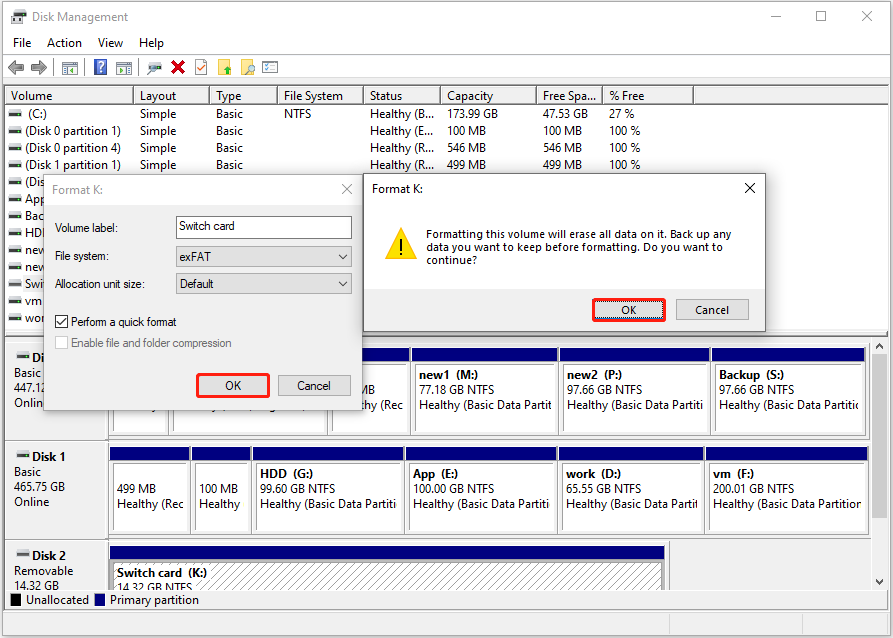Click the Forward navigation arrow icon
893x638 pixels.
pyautogui.click(x=38, y=67)
